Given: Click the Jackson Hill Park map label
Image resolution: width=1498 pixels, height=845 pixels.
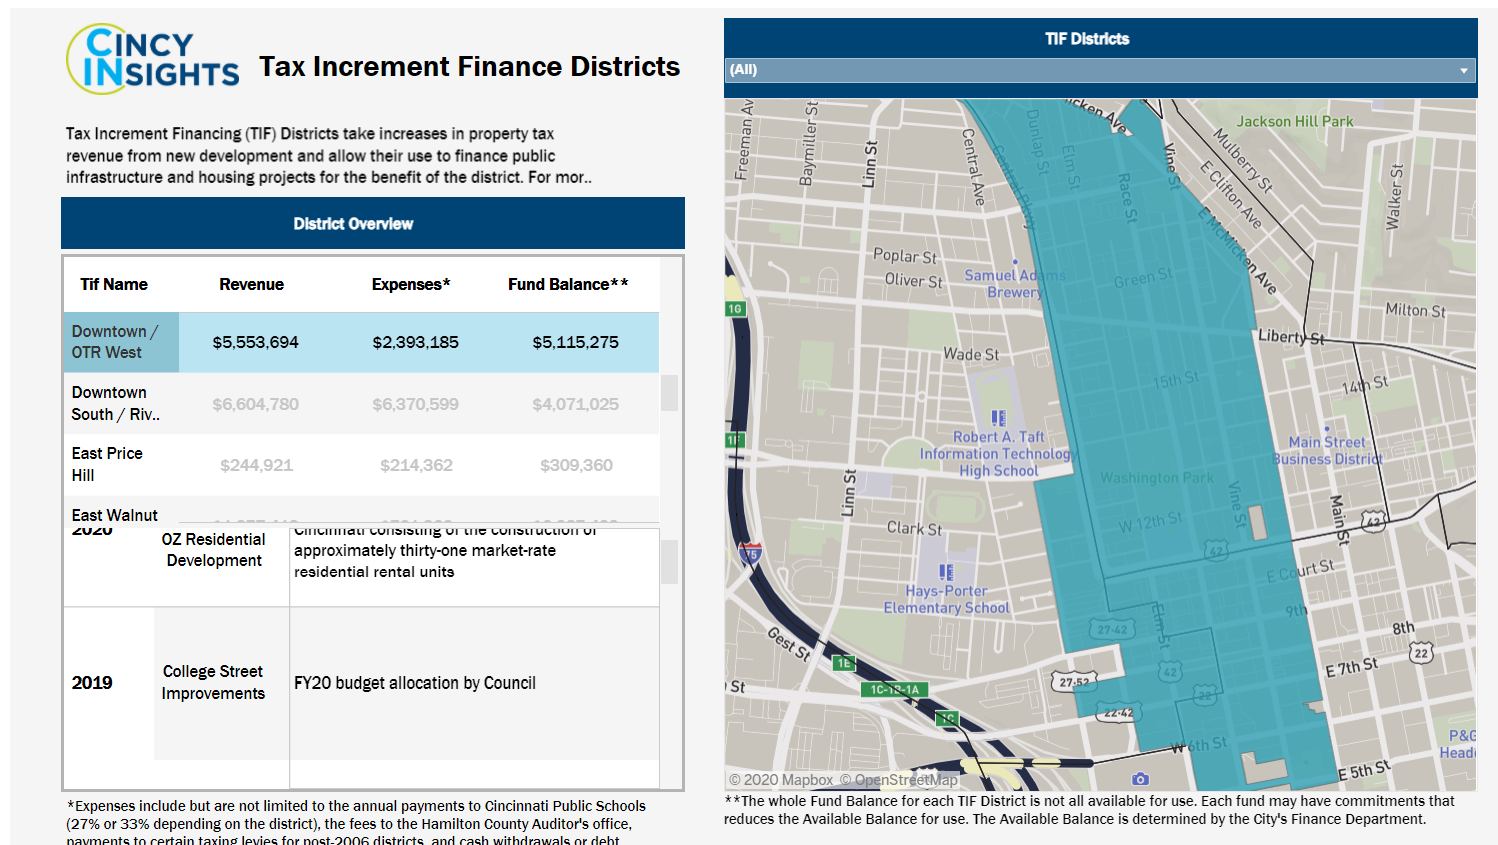Looking at the screenshot, I should point(1295,121).
